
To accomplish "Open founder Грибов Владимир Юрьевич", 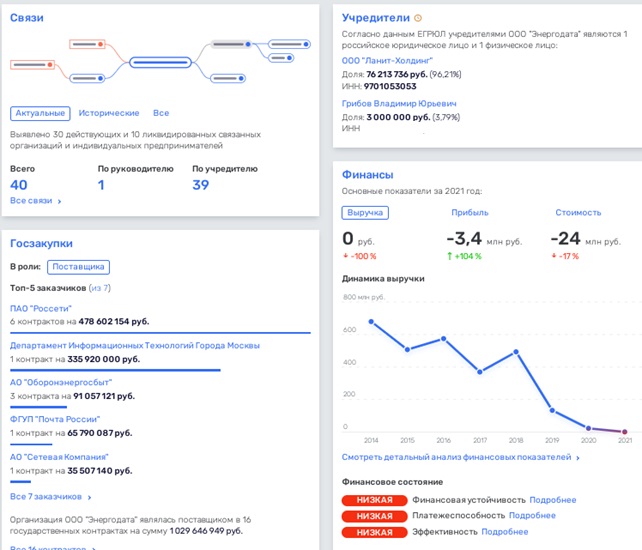I will pyautogui.click(x=399, y=104).
